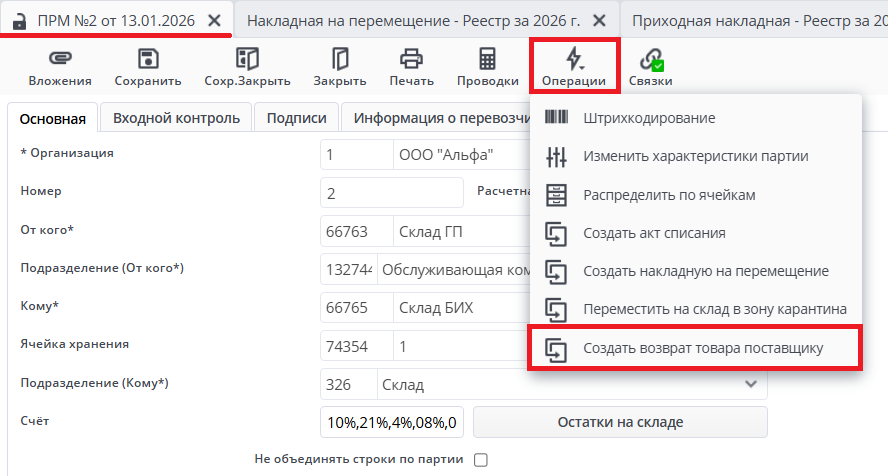Open the Связки links icon

tap(651, 59)
